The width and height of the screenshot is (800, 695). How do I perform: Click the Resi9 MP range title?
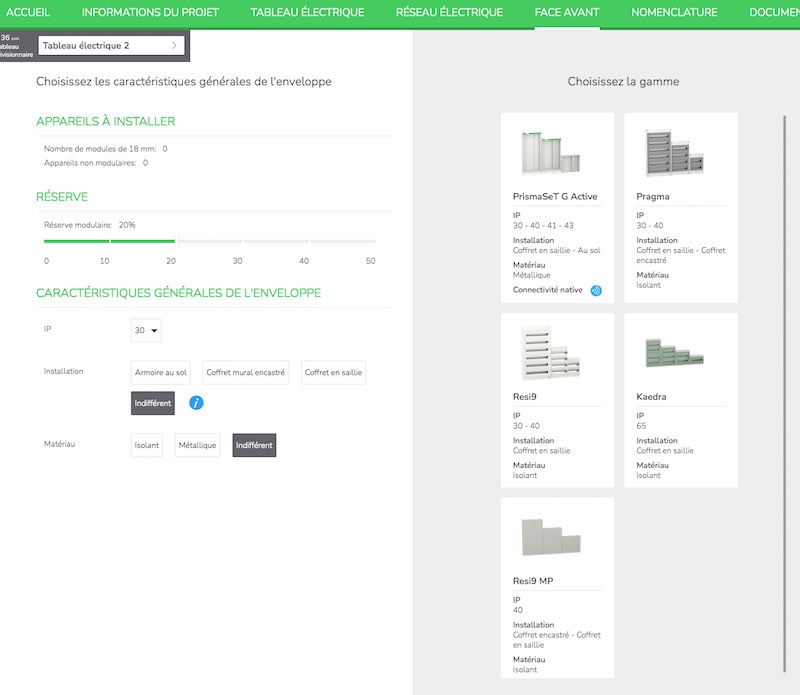pos(533,581)
